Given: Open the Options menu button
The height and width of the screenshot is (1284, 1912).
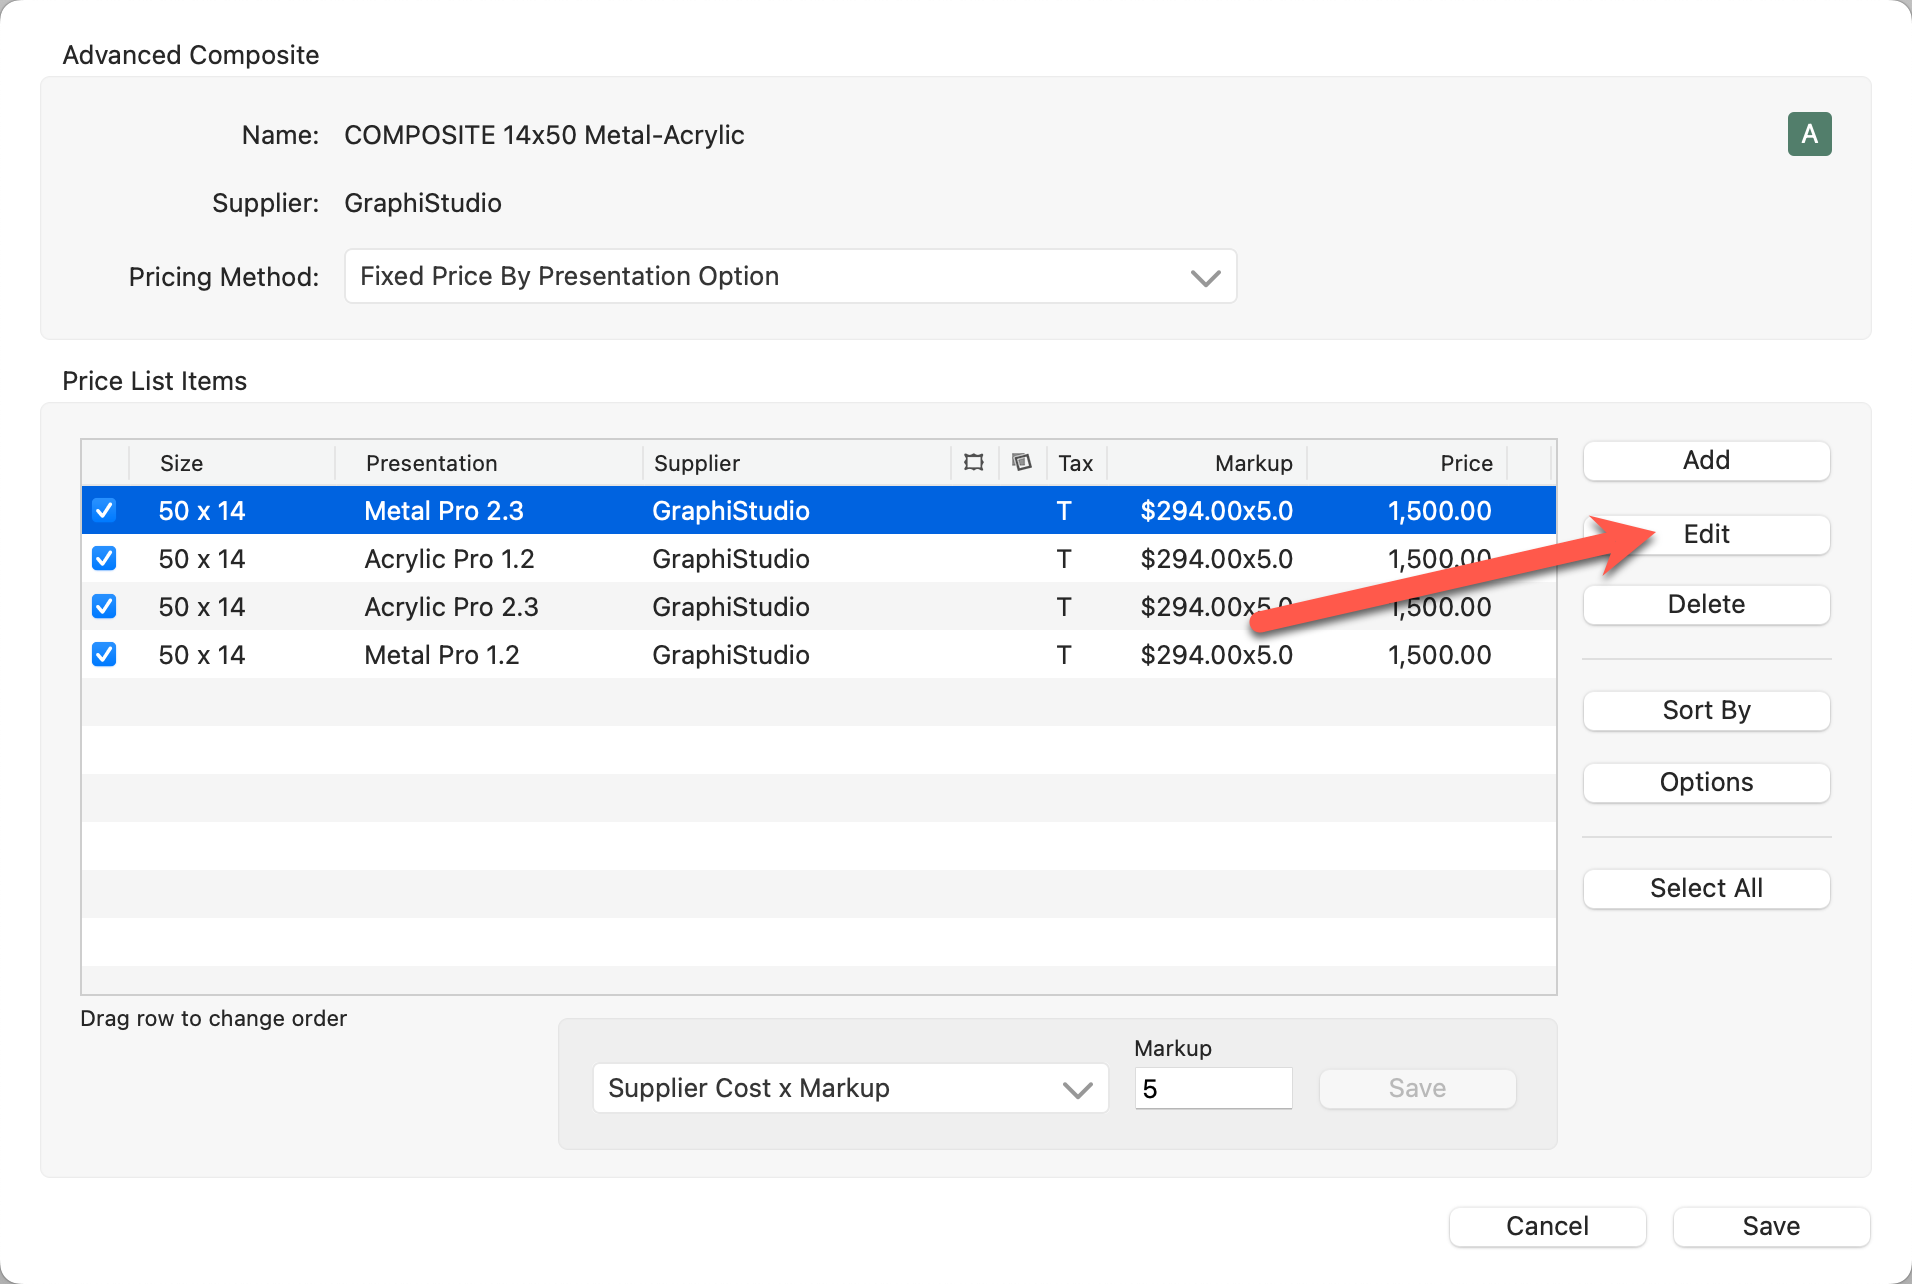Looking at the screenshot, I should coord(1706,782).
